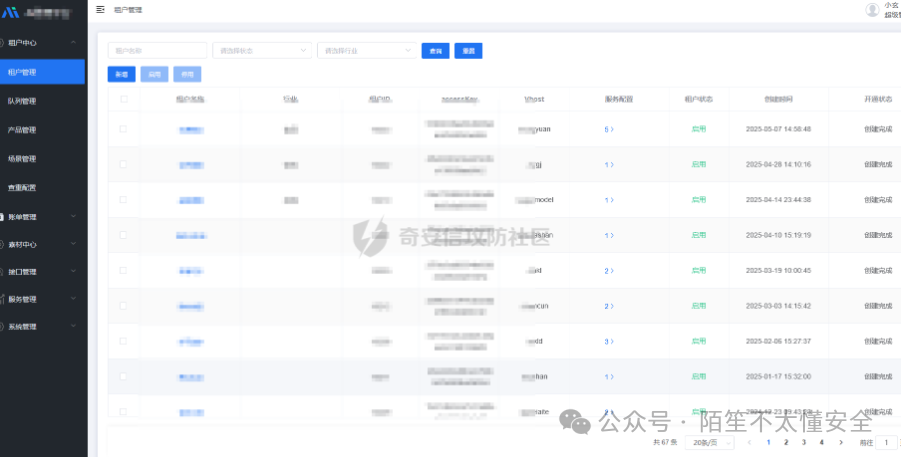The width and height of the screenshot is (901, 457).
Task: Click the 租户名称 column header
Action: point(190,99)
